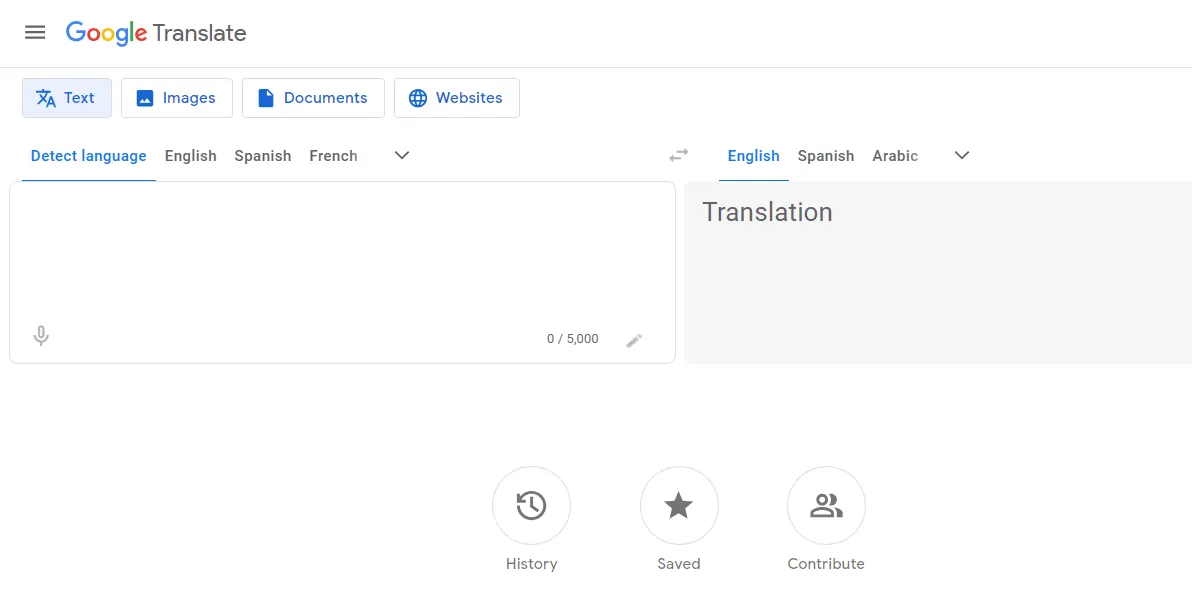Select French as the source language
This screenshot has height=595, width=1192.
point(333,156)
